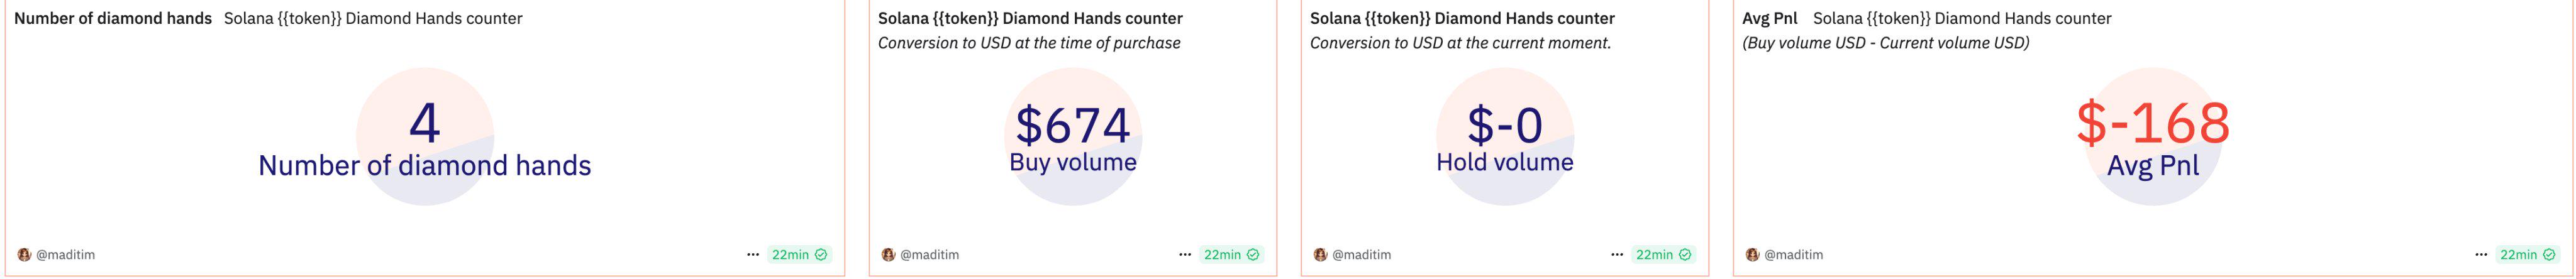Click the green check icon in the Number of diamond hands panel

pyautogui.click(x=821, y=255)
